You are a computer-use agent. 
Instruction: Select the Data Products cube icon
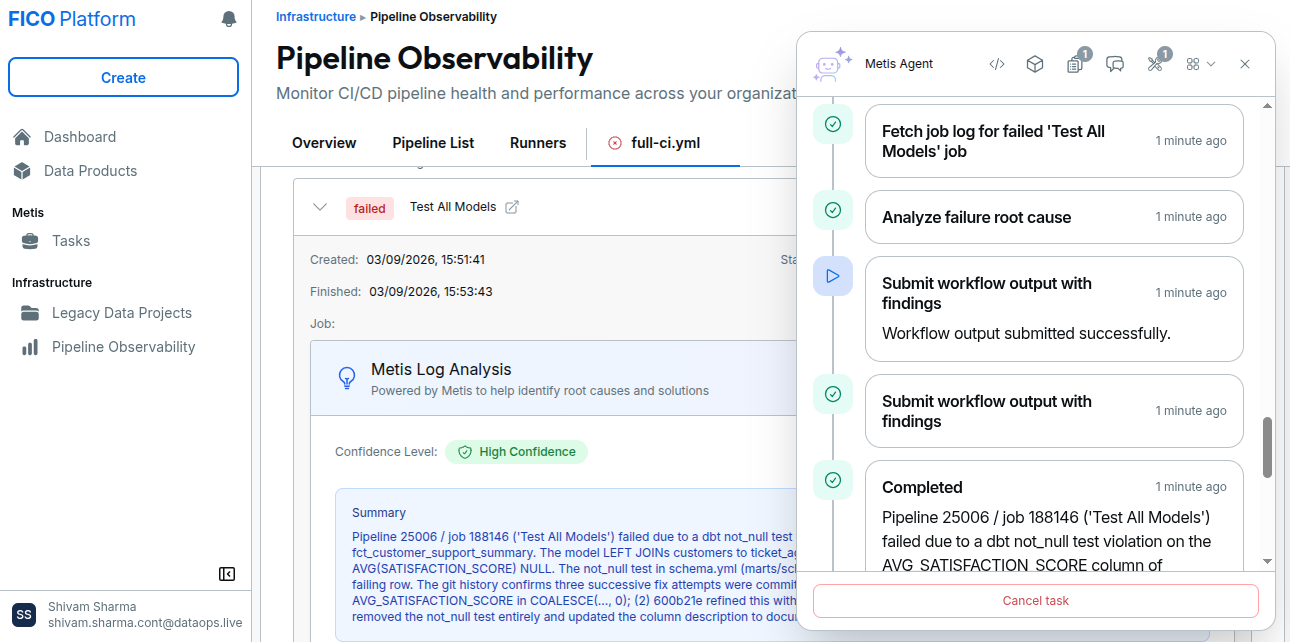[22, 171]
